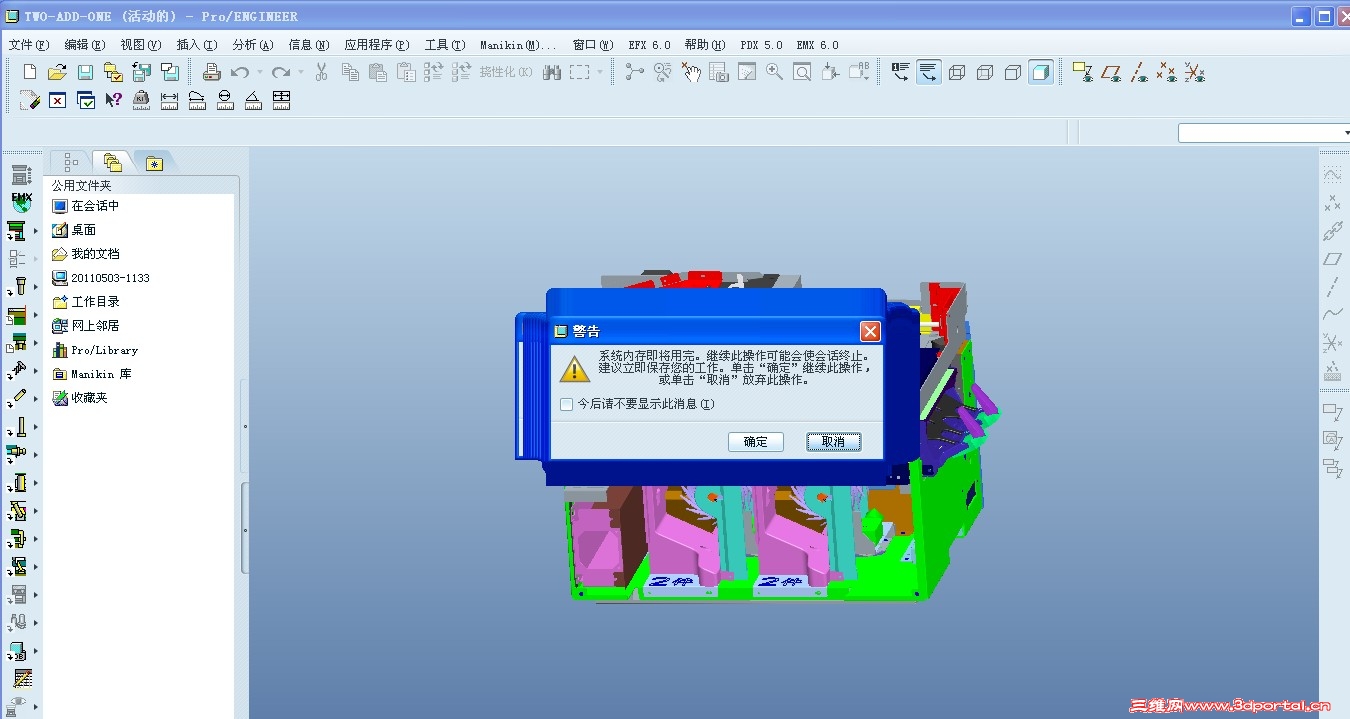Open the Edit (编辑) menu
The height and width of the screenshot is (719, 1350).
85,45
